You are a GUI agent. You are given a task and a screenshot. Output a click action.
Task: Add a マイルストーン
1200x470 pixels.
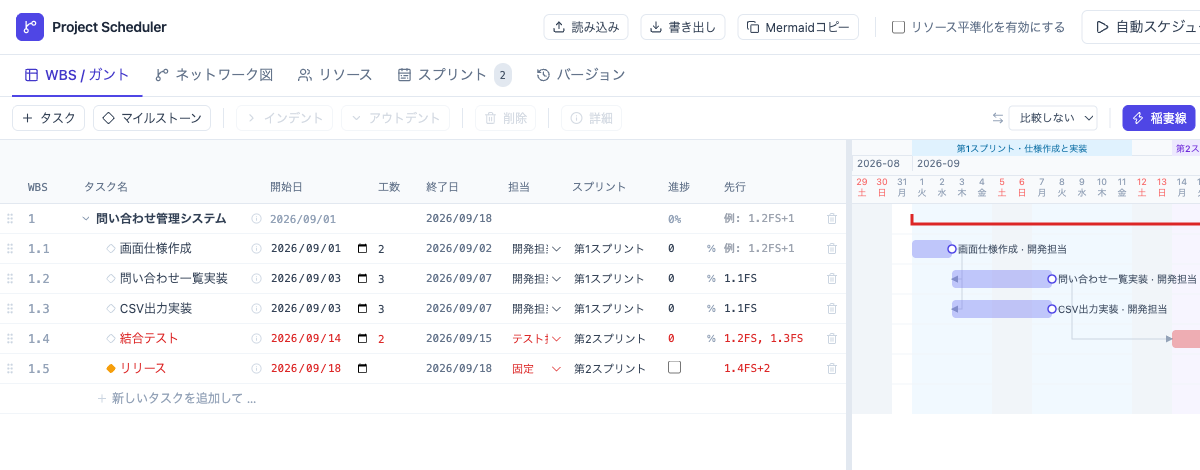(x=152, y=118)
